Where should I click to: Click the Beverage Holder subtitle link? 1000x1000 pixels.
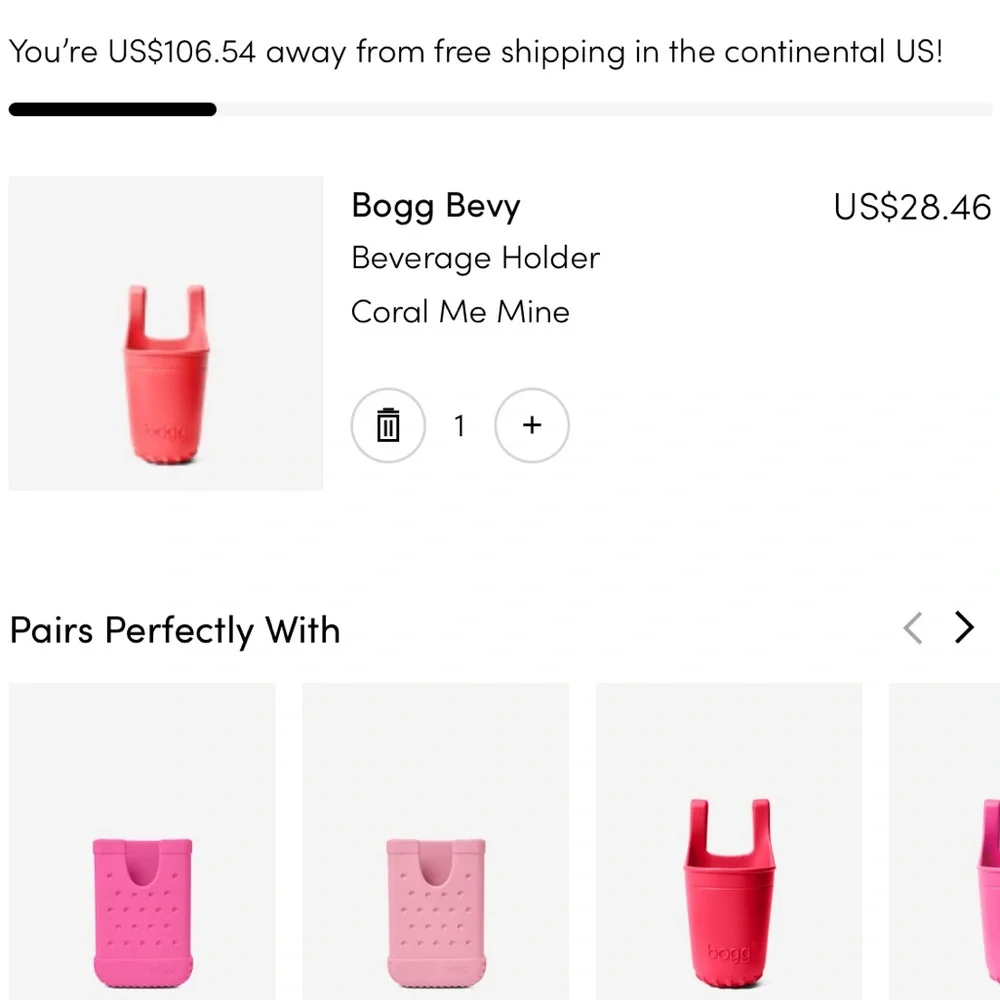pos(475,257)
